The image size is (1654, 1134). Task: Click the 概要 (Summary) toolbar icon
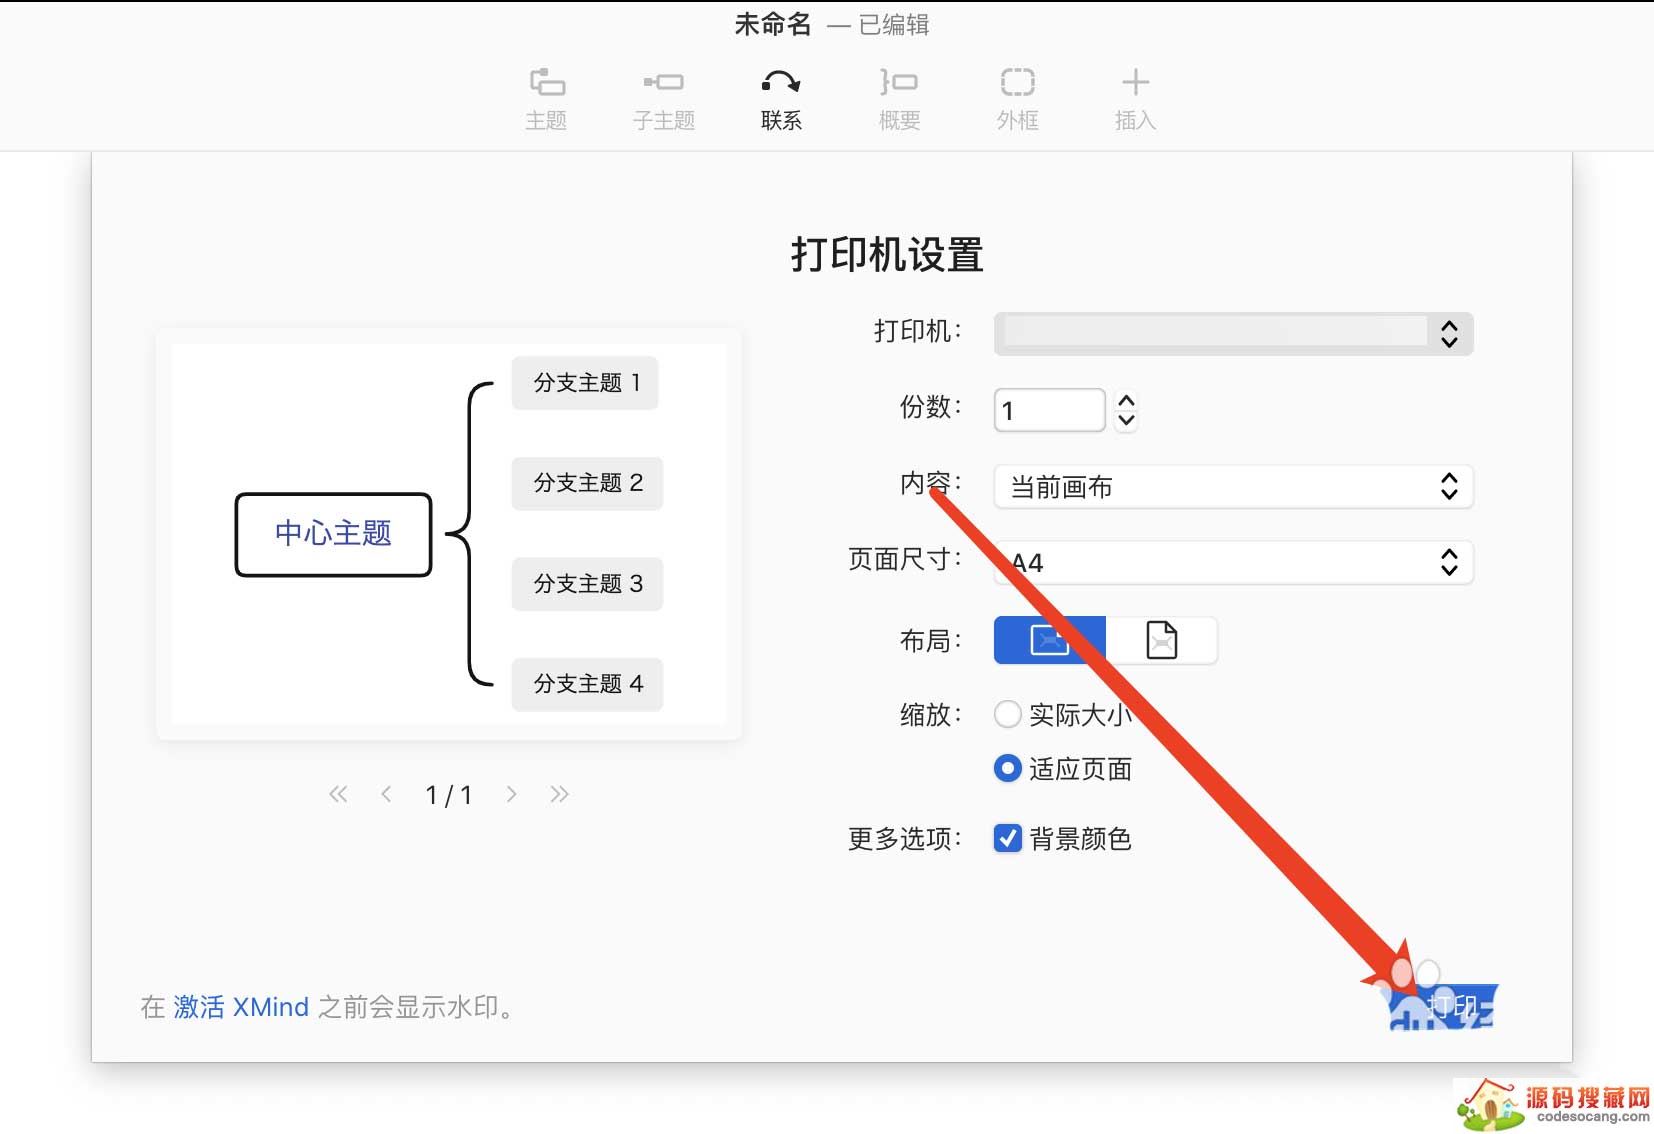(x=899, y=83)
